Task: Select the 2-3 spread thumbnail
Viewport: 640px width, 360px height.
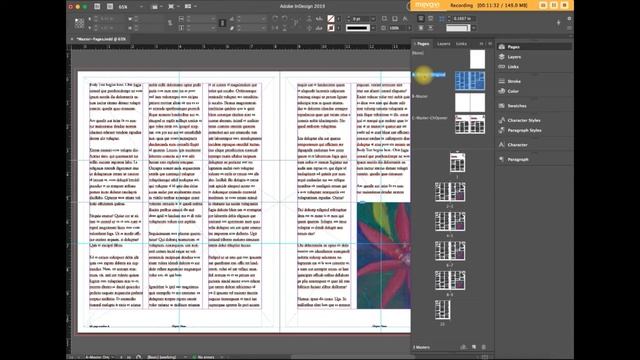Action: [450, 192]
